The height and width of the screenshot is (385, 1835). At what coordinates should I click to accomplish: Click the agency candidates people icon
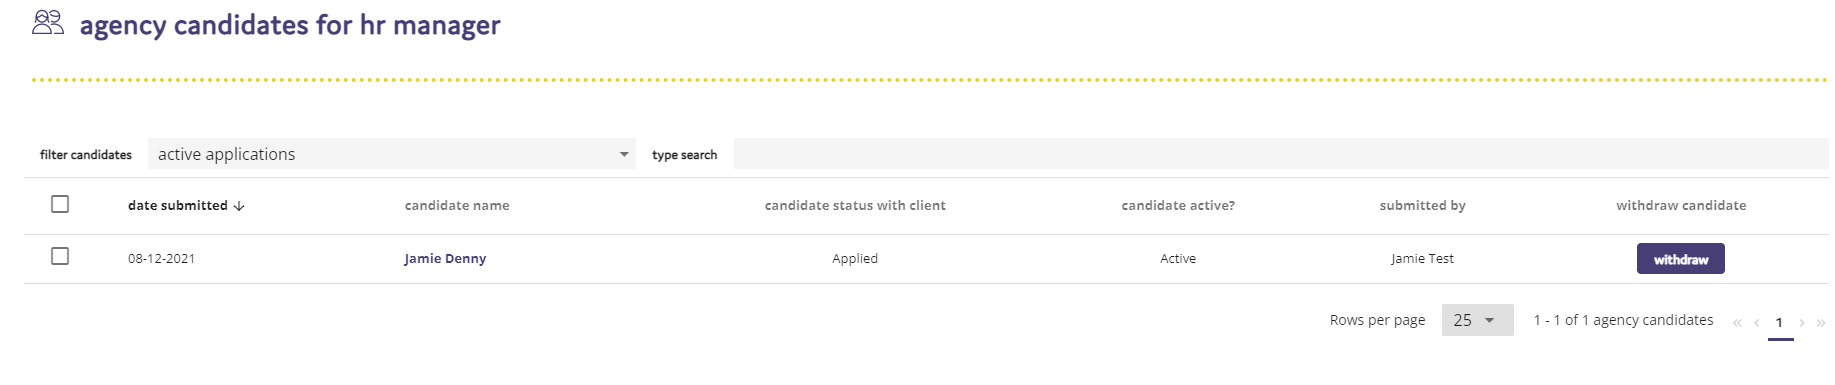[48, 23]
